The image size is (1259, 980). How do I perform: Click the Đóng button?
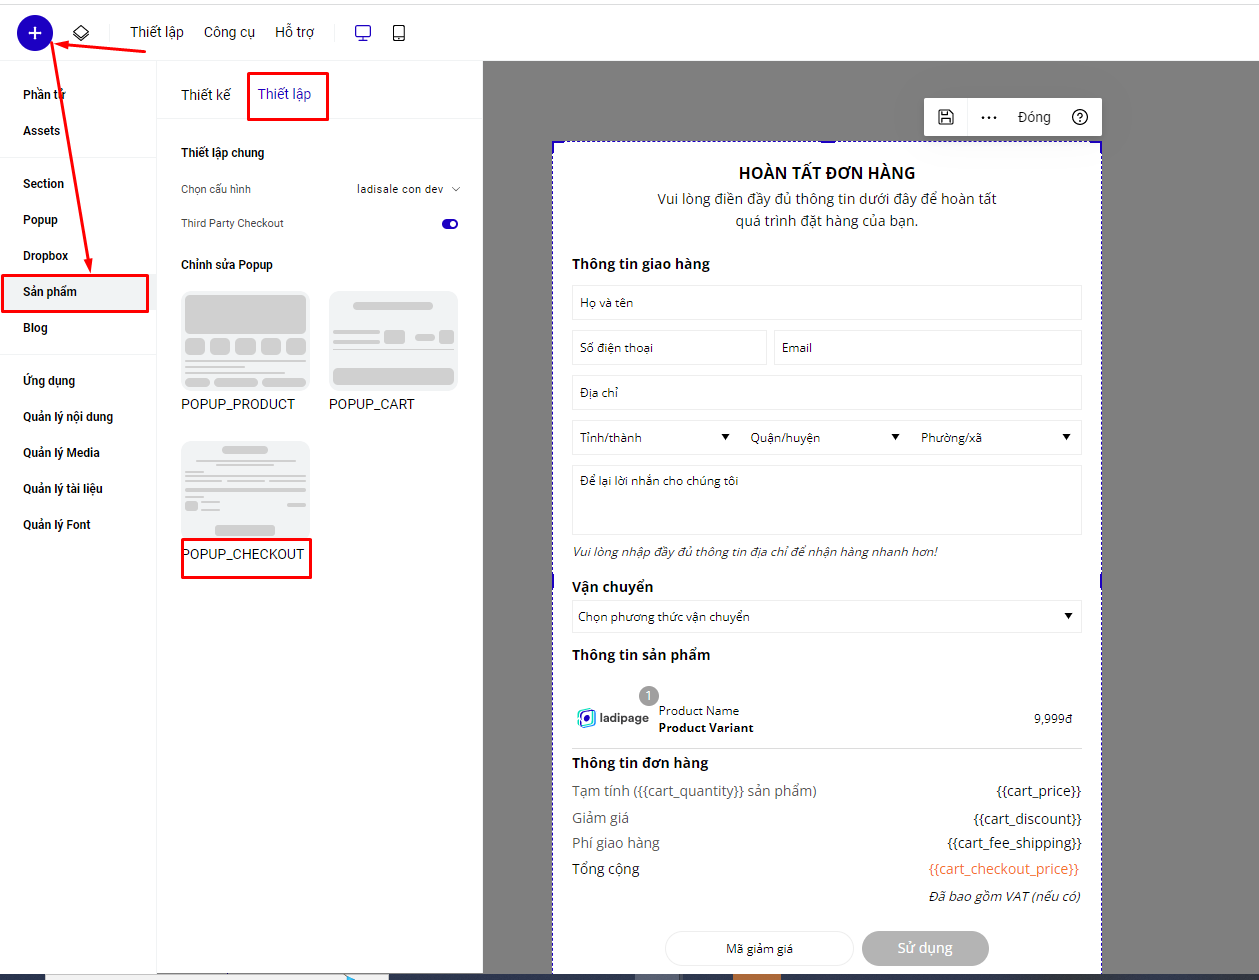(1034, 117)
